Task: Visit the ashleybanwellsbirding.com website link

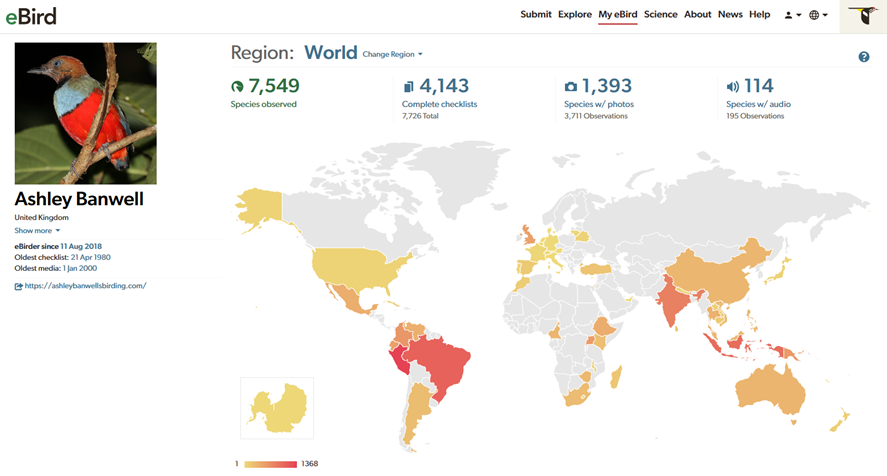Action: pyautogui.click(x=85, y=286)
